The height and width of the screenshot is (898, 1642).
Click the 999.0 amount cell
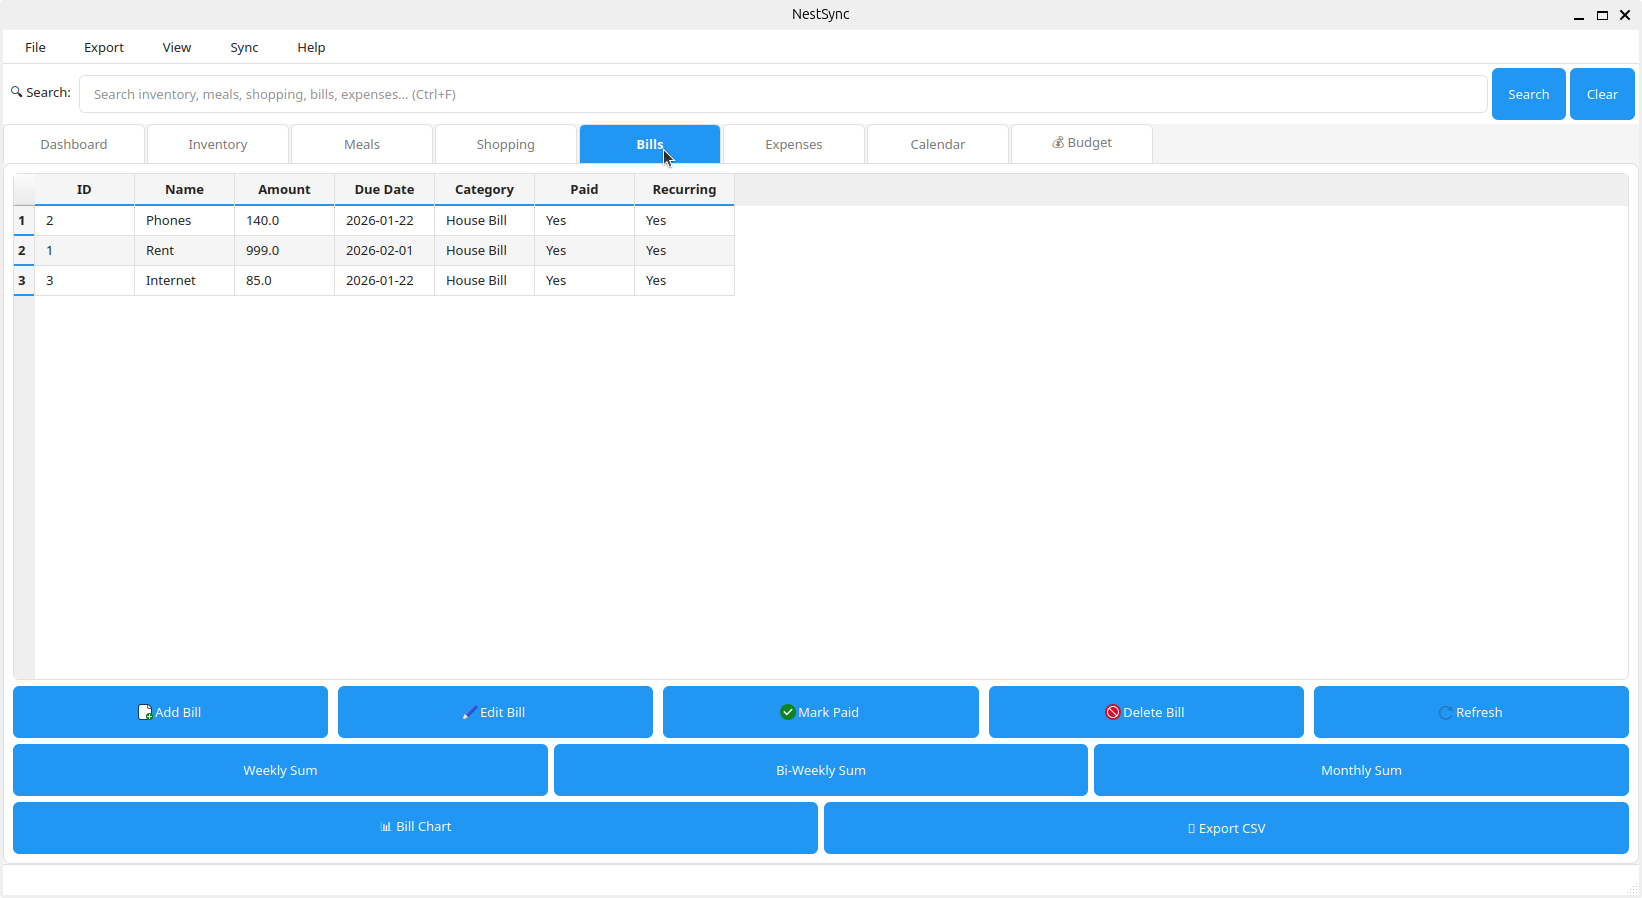coord(284,250)
